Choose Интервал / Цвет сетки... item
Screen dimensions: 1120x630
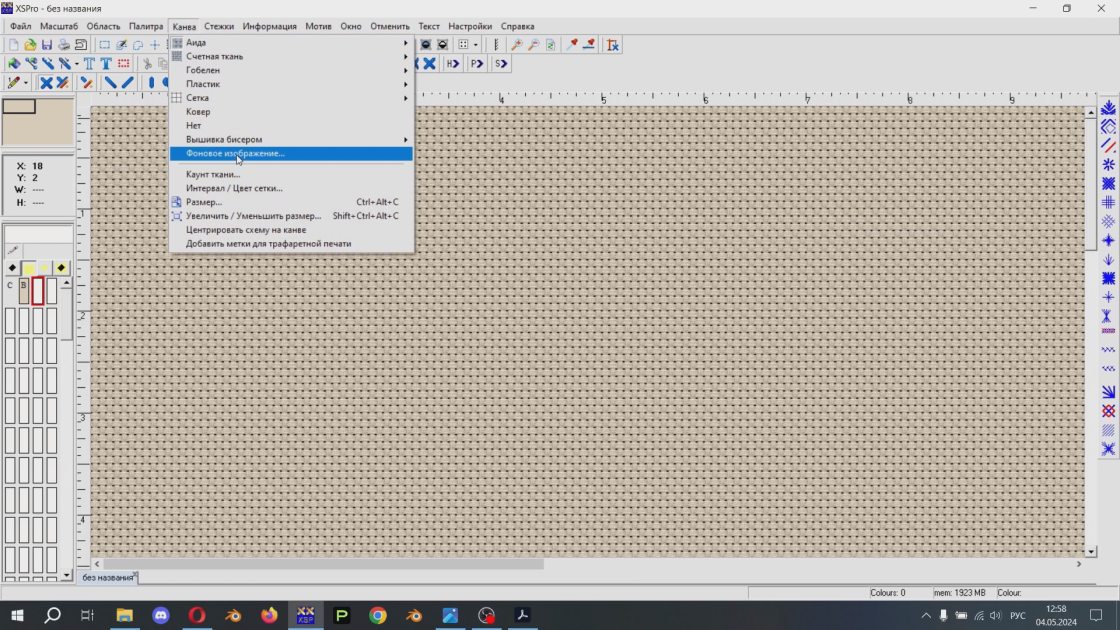(x=291, y=188)
